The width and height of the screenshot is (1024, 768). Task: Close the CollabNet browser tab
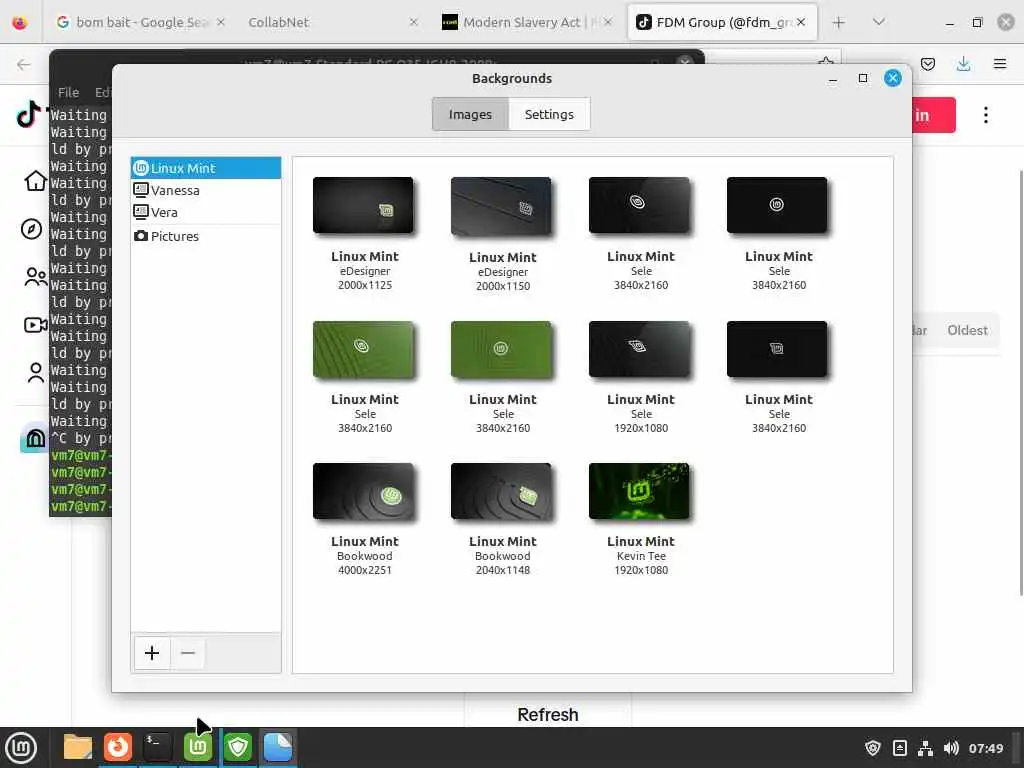[413, 22]
